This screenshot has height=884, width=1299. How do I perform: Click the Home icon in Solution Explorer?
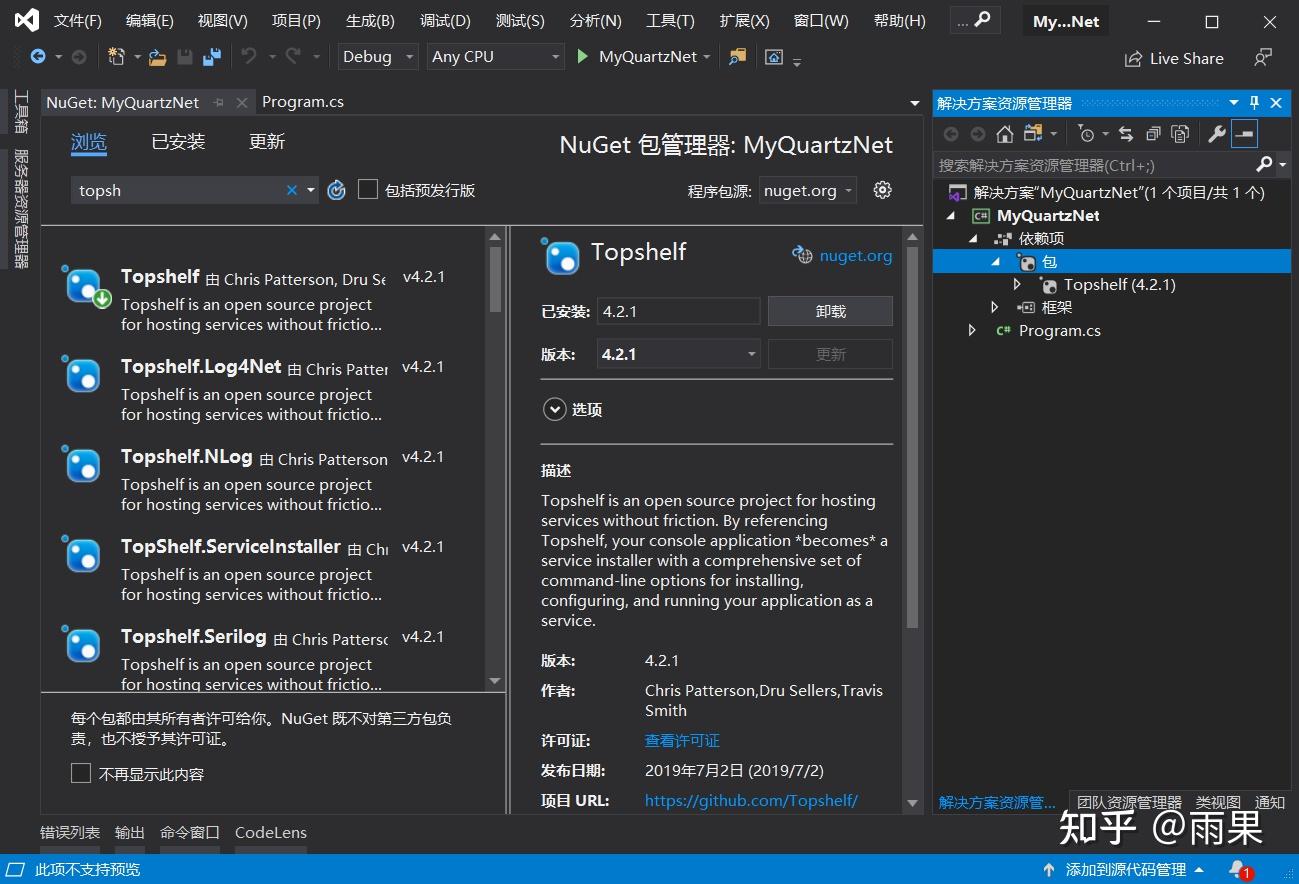1005,134
